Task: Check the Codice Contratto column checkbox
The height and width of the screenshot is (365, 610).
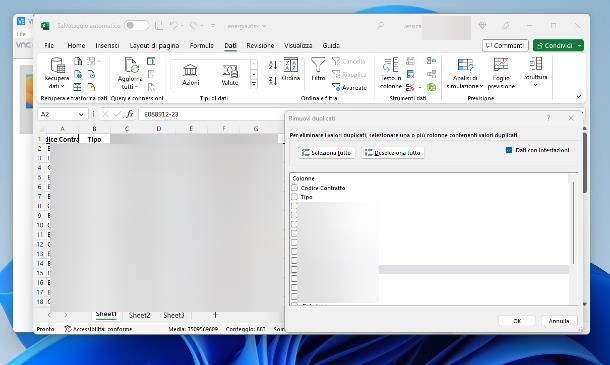Action: click(x=294, y=188)
